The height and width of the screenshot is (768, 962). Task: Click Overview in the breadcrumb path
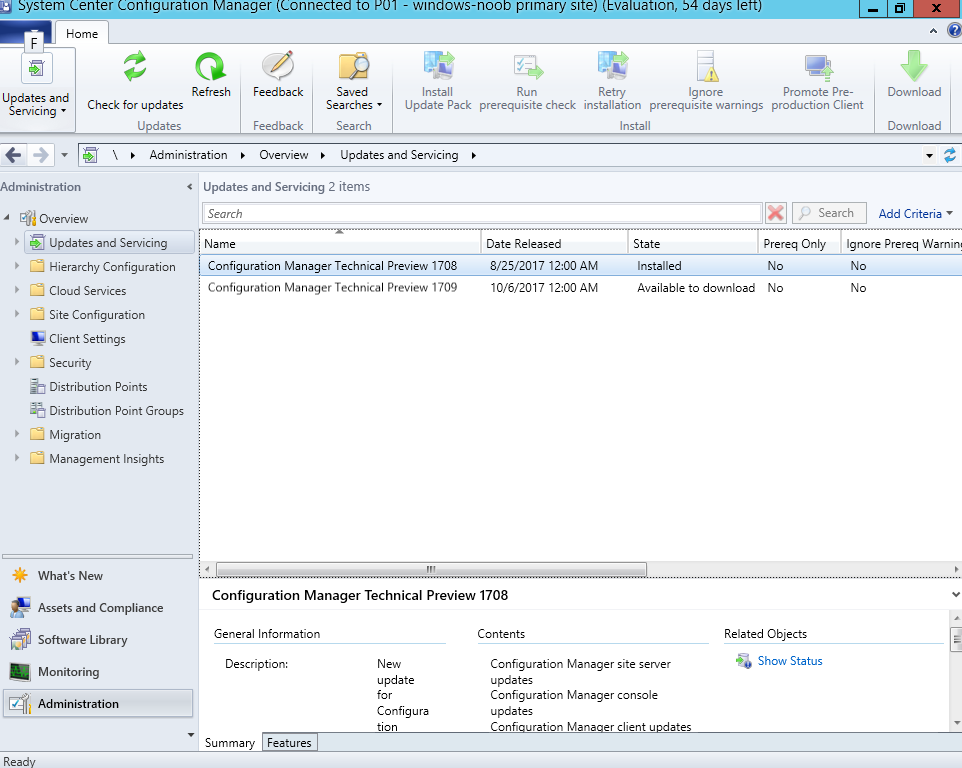tap(283, 155)
